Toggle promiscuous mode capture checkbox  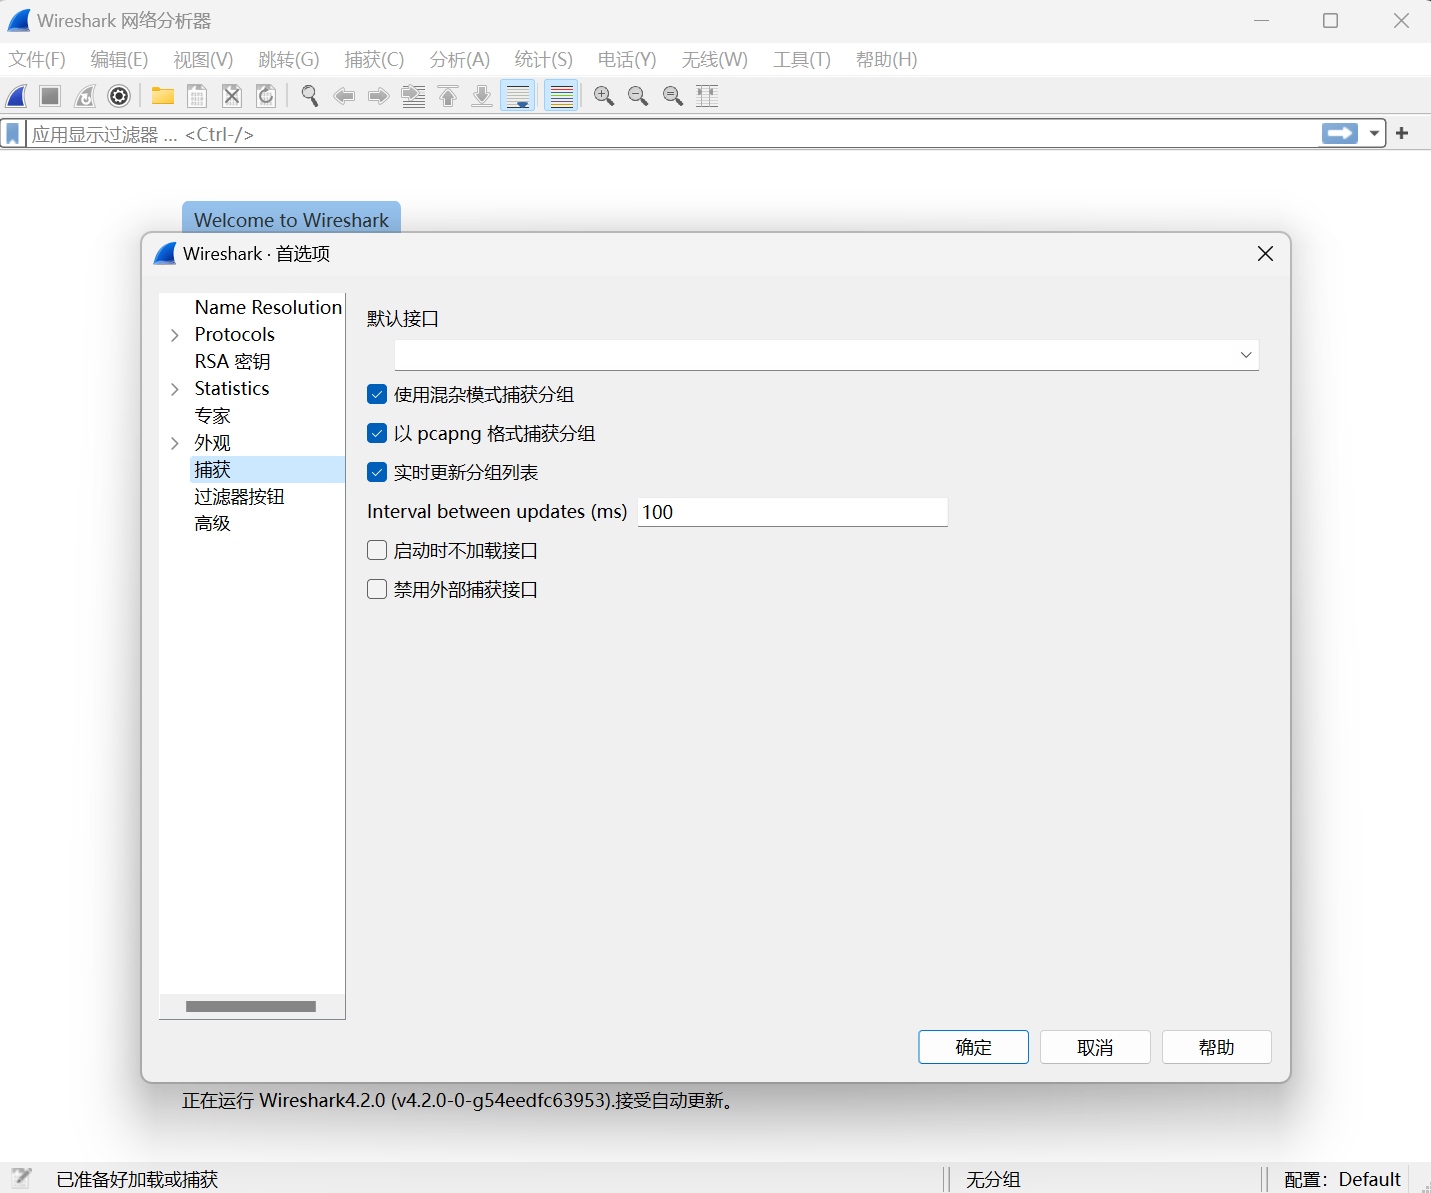click(377, 394)
